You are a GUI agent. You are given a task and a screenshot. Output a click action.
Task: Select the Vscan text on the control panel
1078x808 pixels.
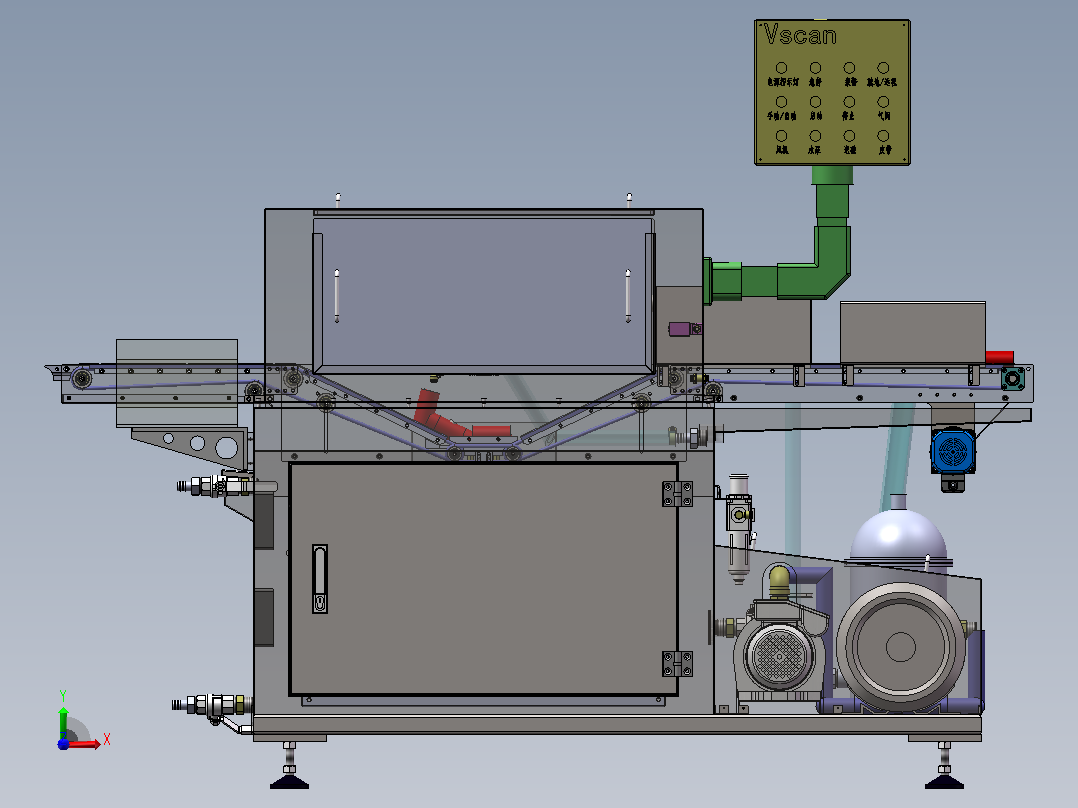click(800, 34)
